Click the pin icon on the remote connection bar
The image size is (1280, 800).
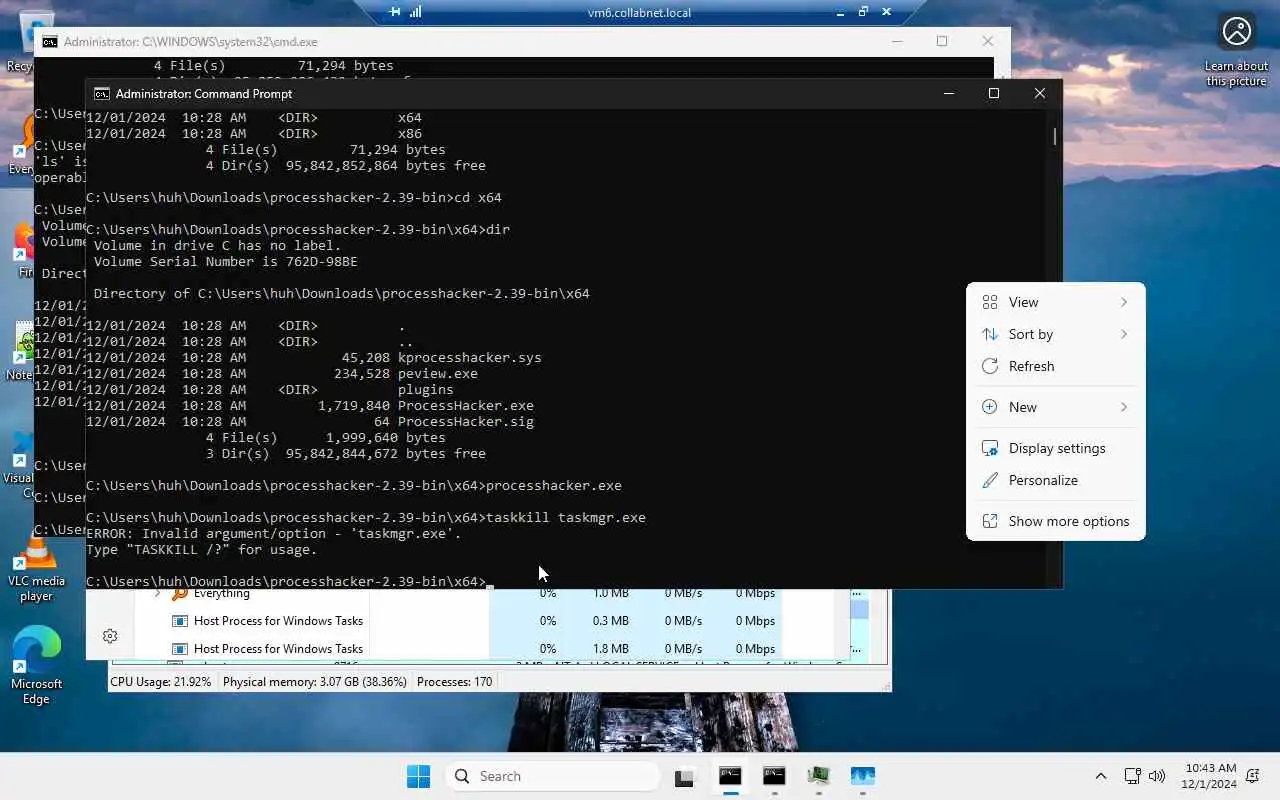coord(394,12)
